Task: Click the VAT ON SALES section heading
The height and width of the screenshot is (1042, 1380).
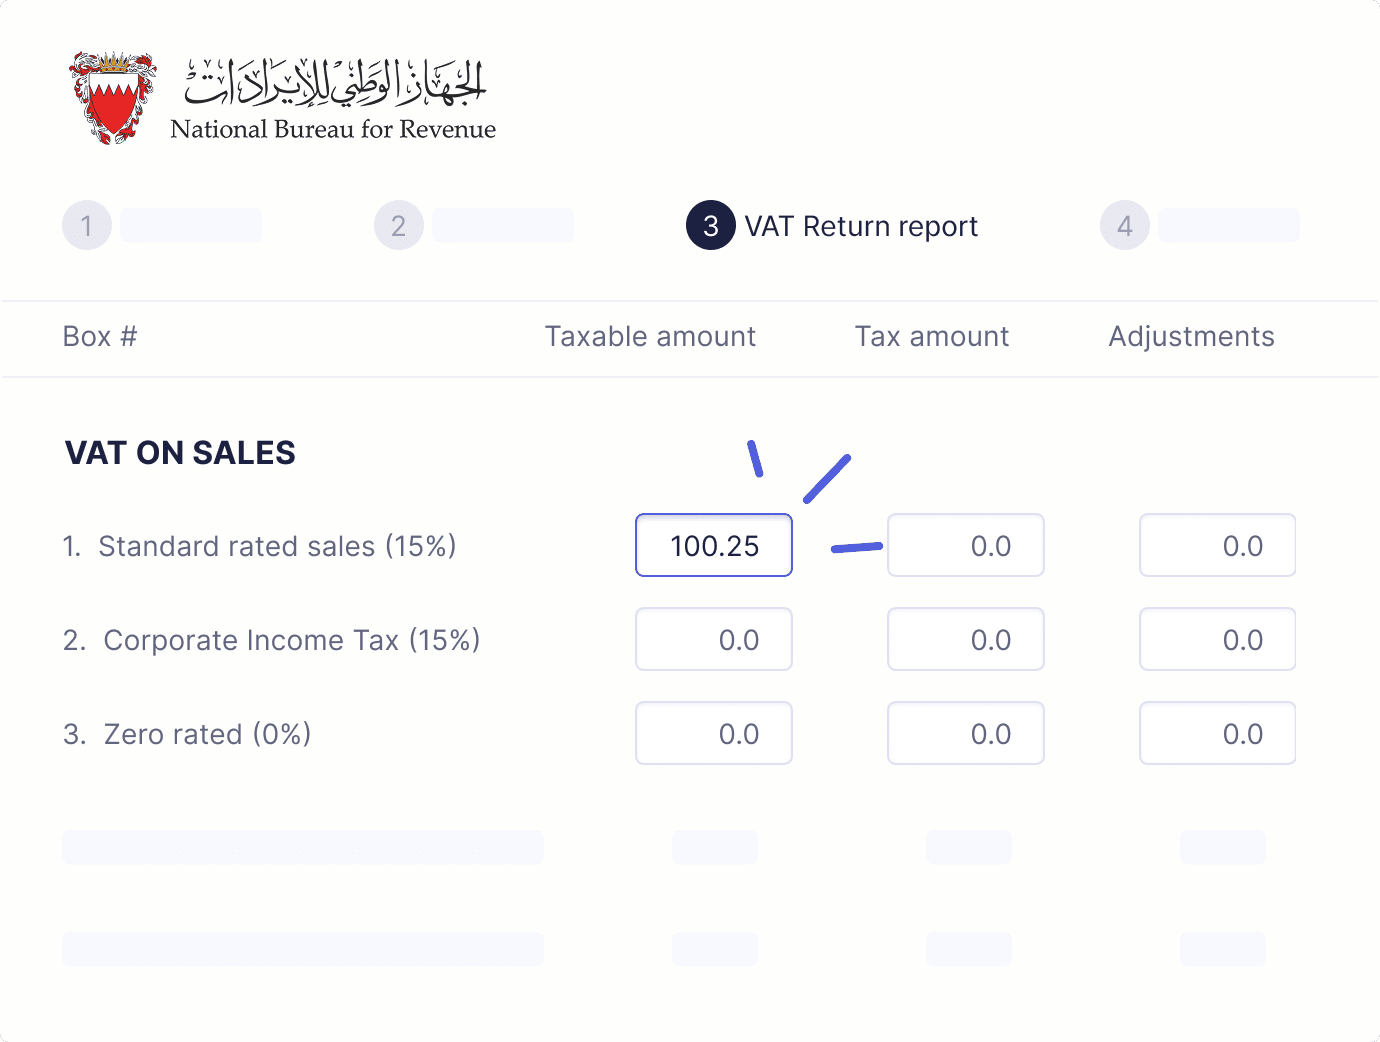Action: pos(180,453)
